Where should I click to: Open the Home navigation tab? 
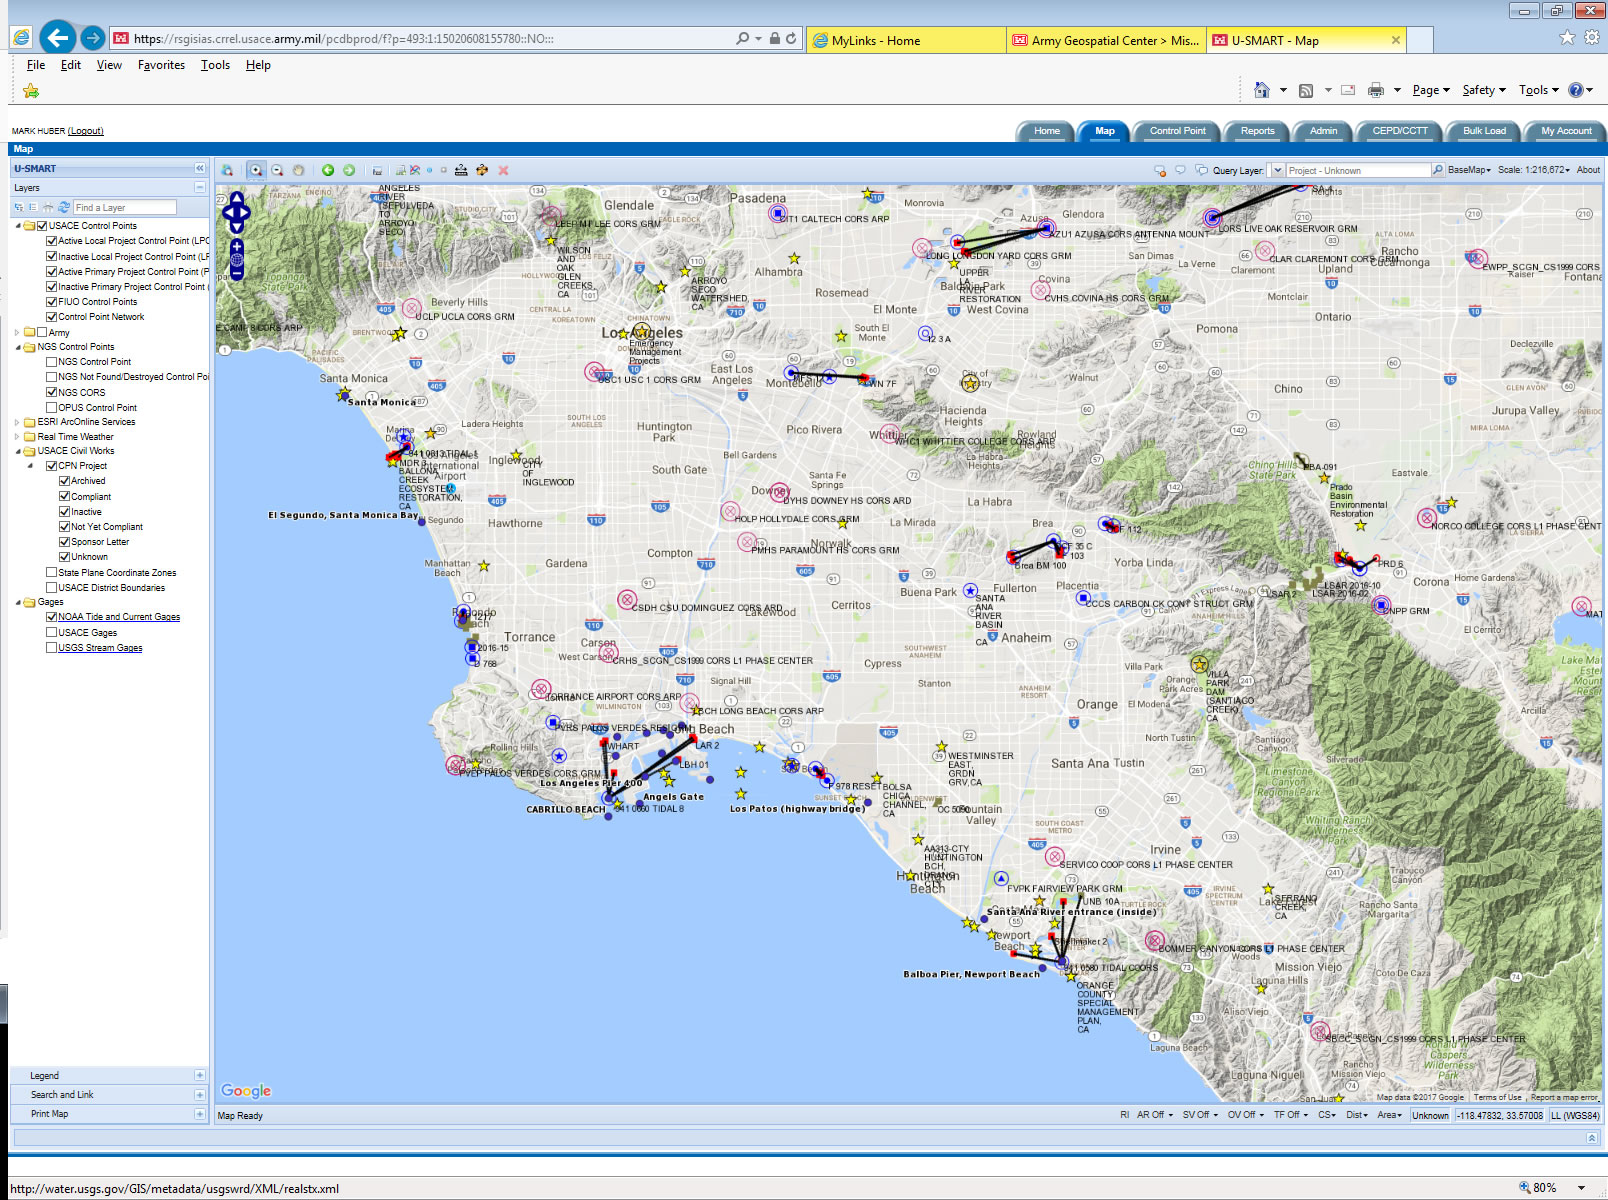1047,131
